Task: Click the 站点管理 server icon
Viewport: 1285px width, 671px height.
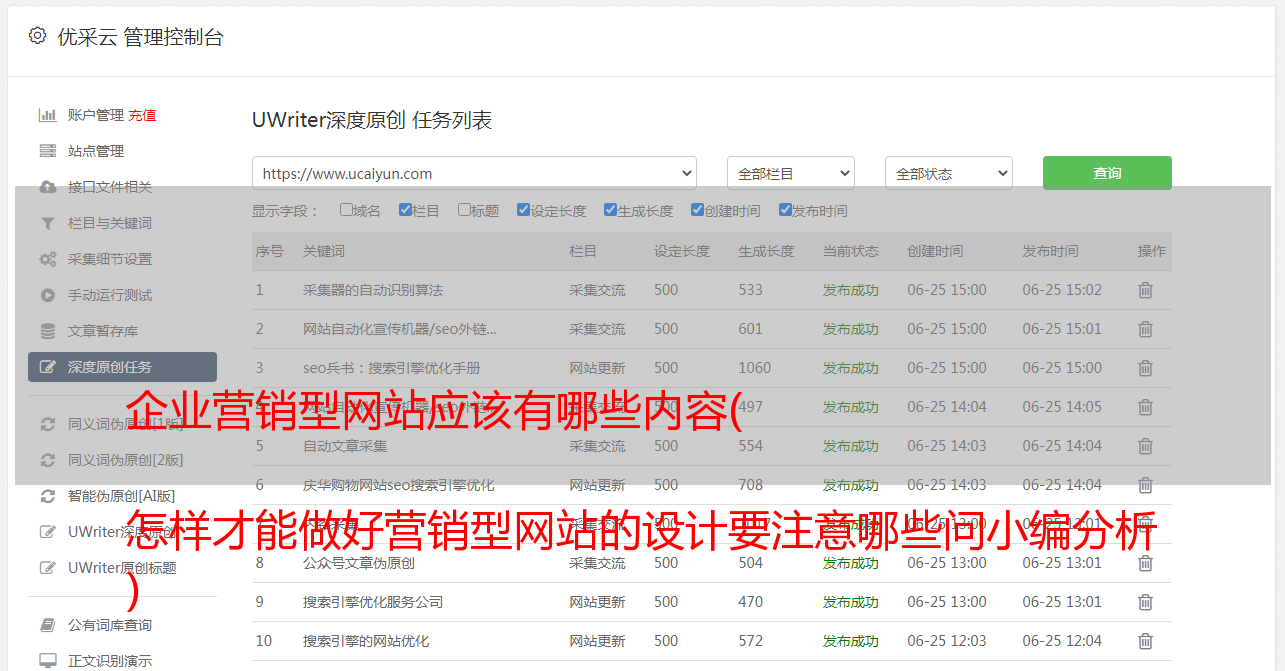Action: point(47,151)
